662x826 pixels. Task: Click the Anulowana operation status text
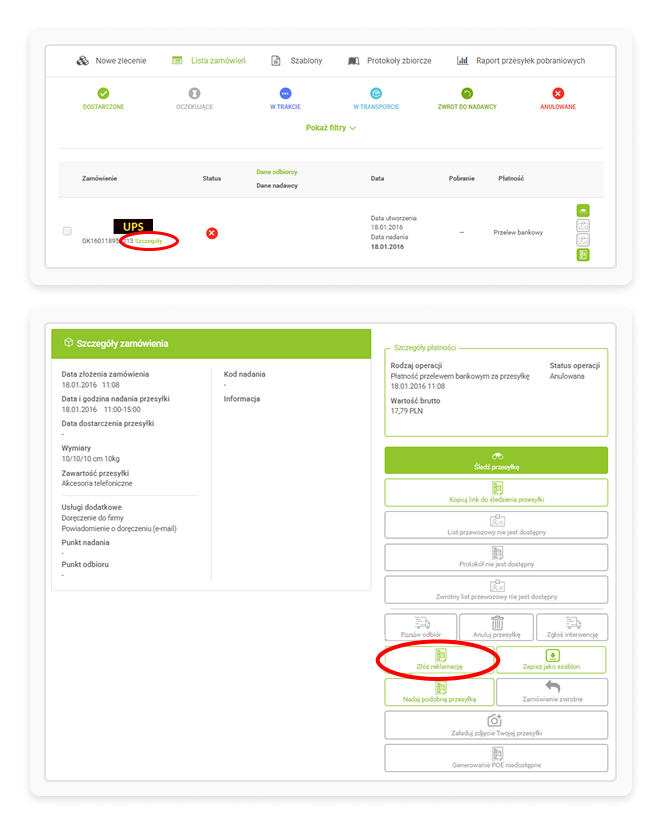(x=567, y=376)
